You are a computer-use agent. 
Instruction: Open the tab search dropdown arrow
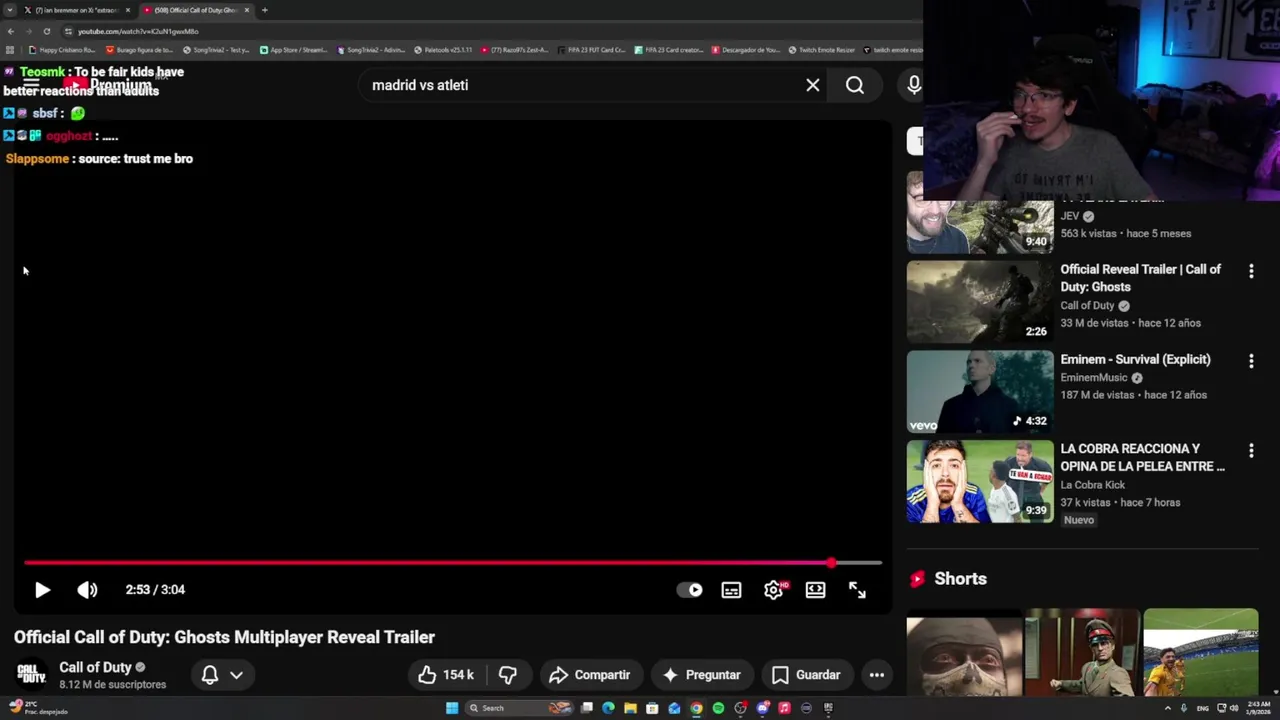pyautogui.click(x=9, y=10)
